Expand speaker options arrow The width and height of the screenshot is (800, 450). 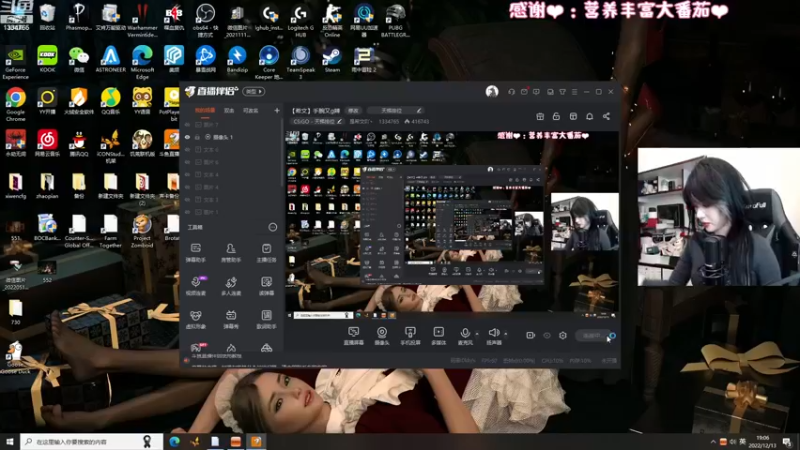[x=506, y=334]
